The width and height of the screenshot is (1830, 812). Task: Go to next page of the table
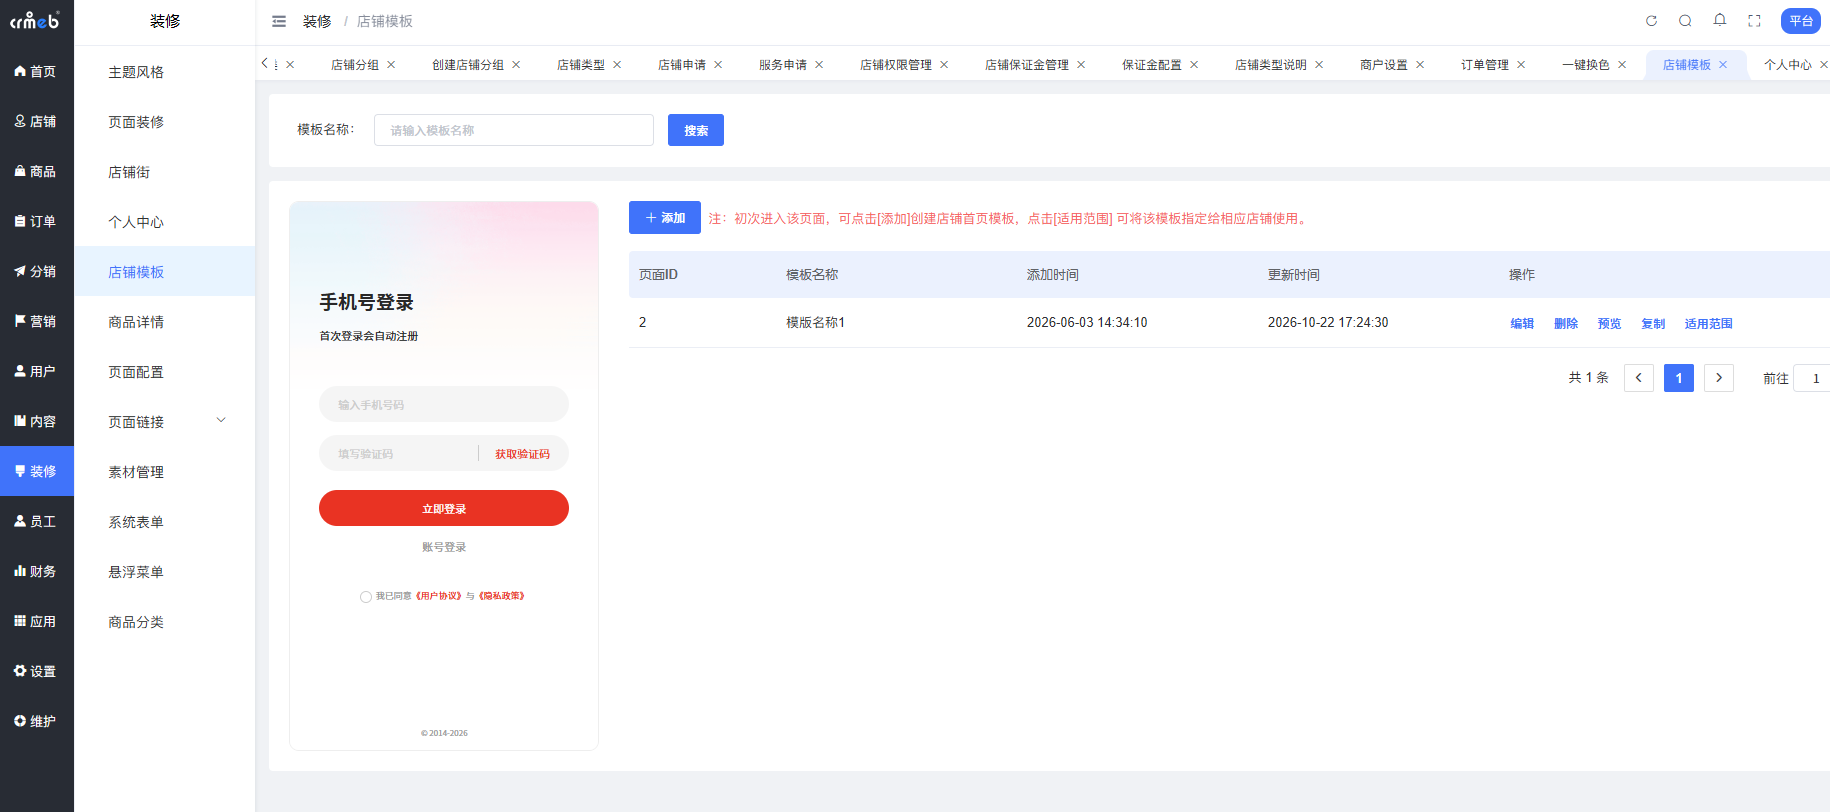click(1719, 378)
